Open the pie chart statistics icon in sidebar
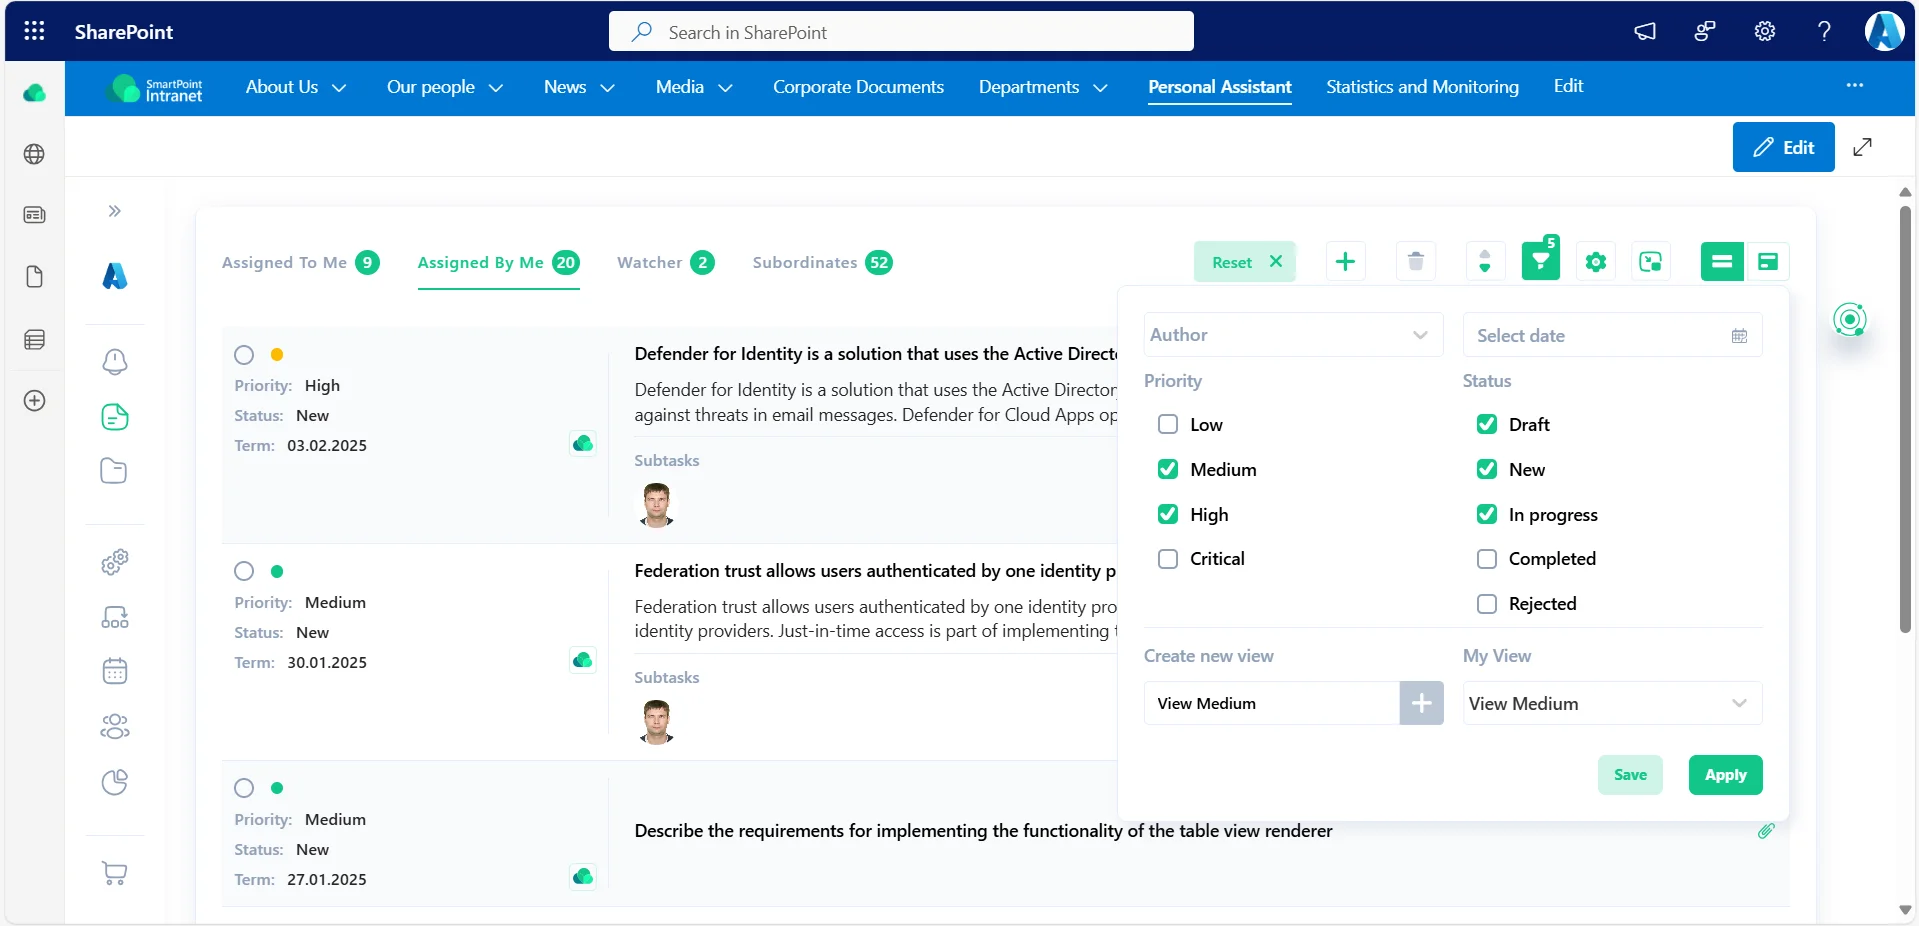The height and width of the screenshot is (926, 1919). click(115, 782)
